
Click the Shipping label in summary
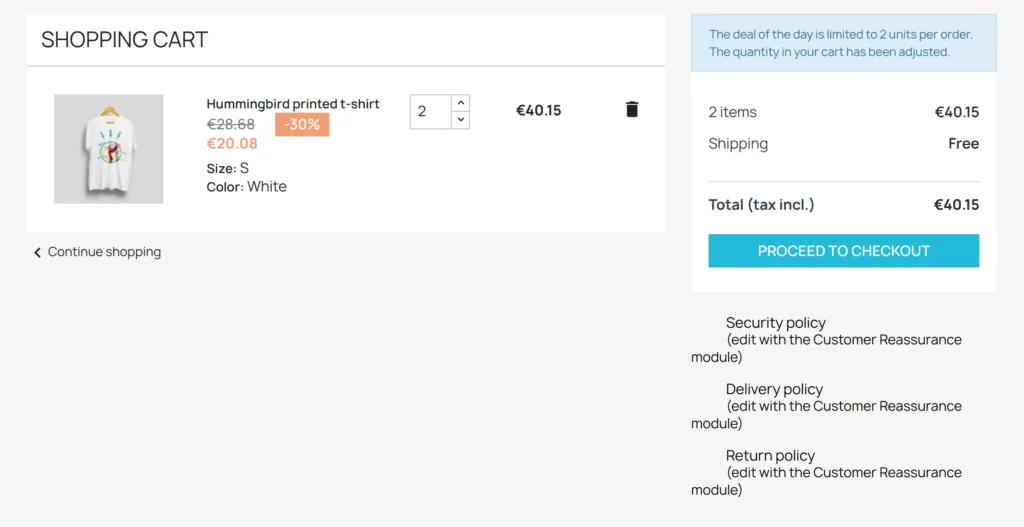[738, 144]
